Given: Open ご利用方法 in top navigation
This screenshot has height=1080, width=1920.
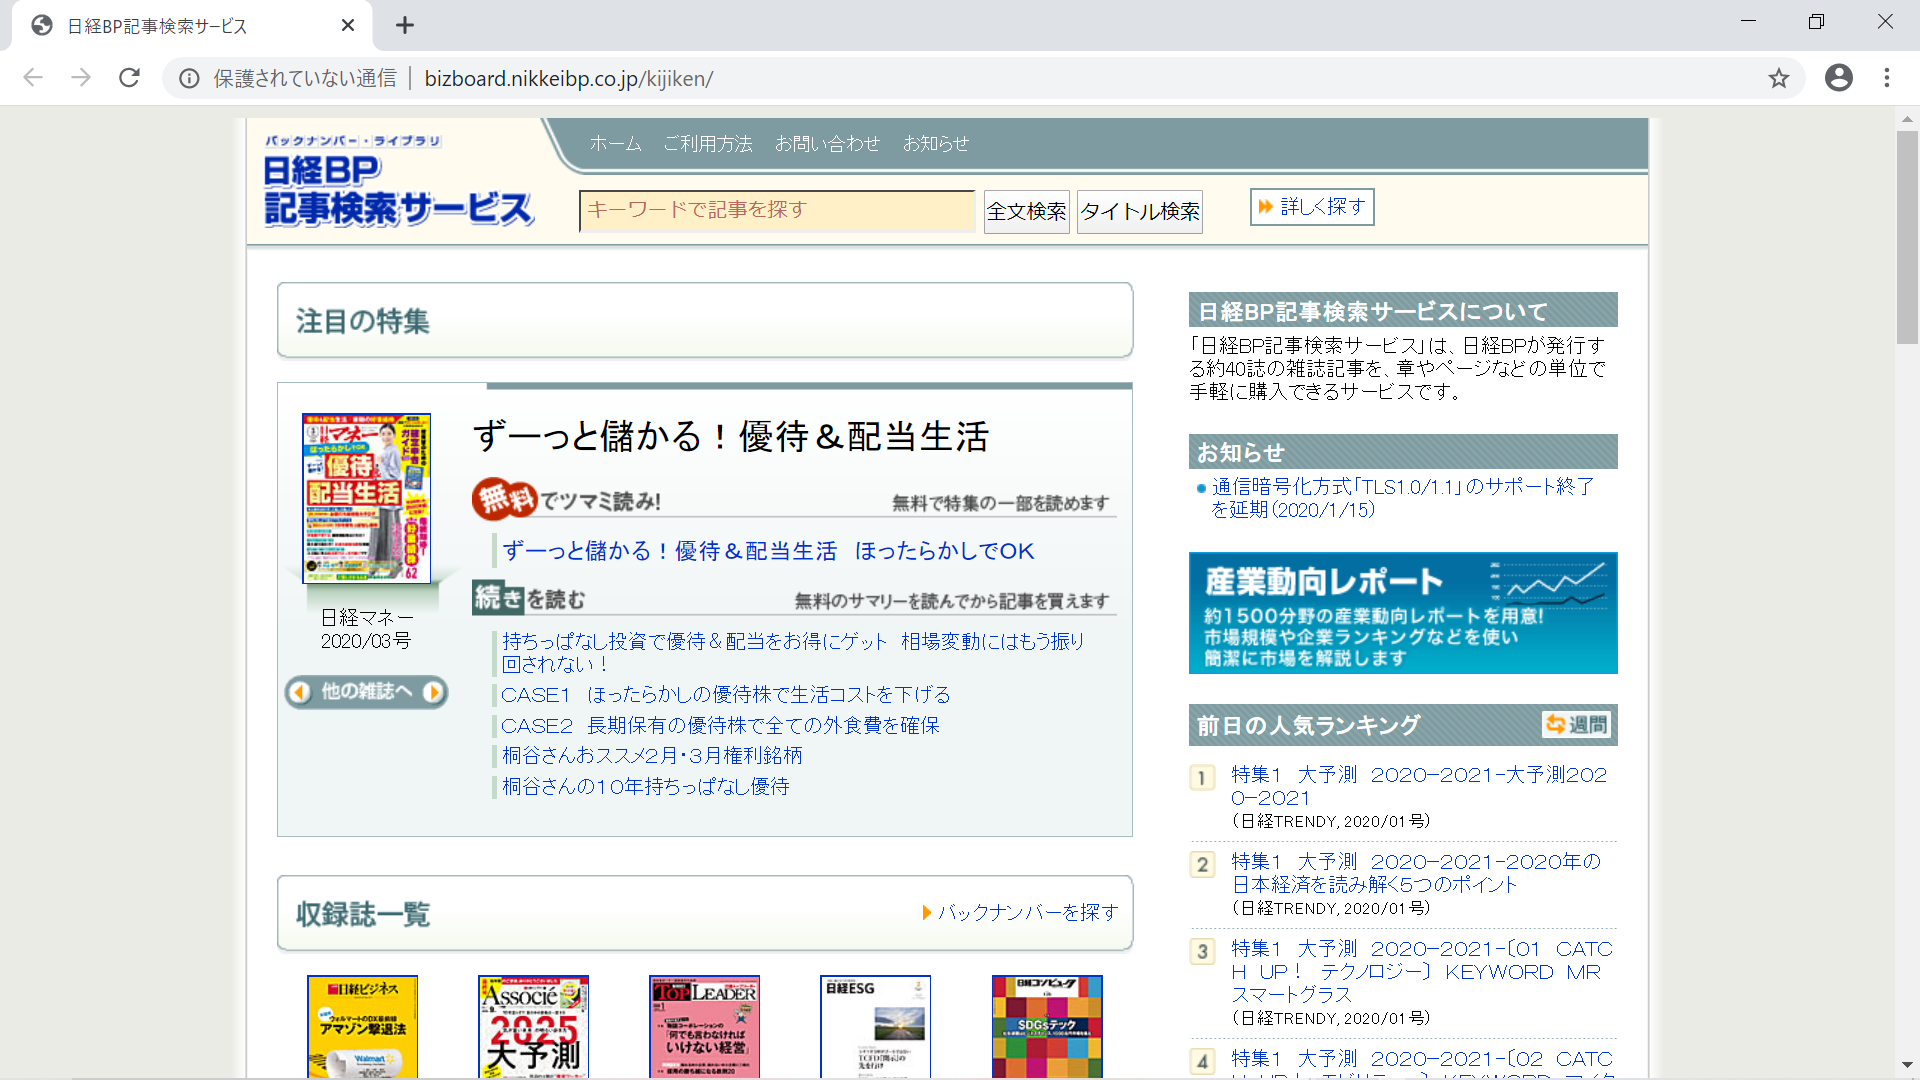Looking at the screenshot, I should 708,144.
